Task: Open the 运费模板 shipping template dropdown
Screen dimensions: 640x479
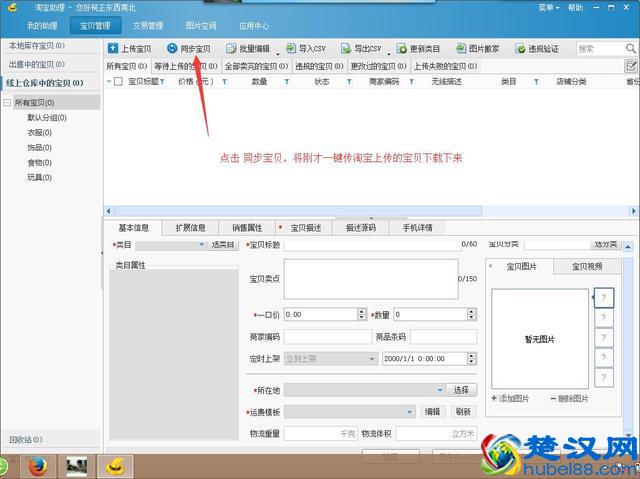Action: (349, 412)
